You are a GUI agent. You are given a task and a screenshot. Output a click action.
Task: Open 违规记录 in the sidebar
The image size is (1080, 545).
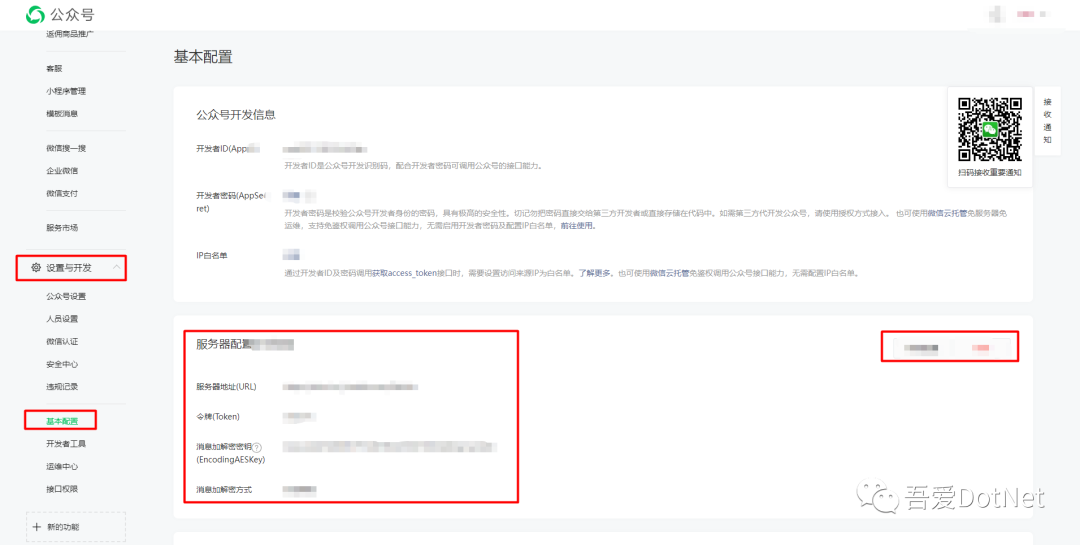coord(62,387)
